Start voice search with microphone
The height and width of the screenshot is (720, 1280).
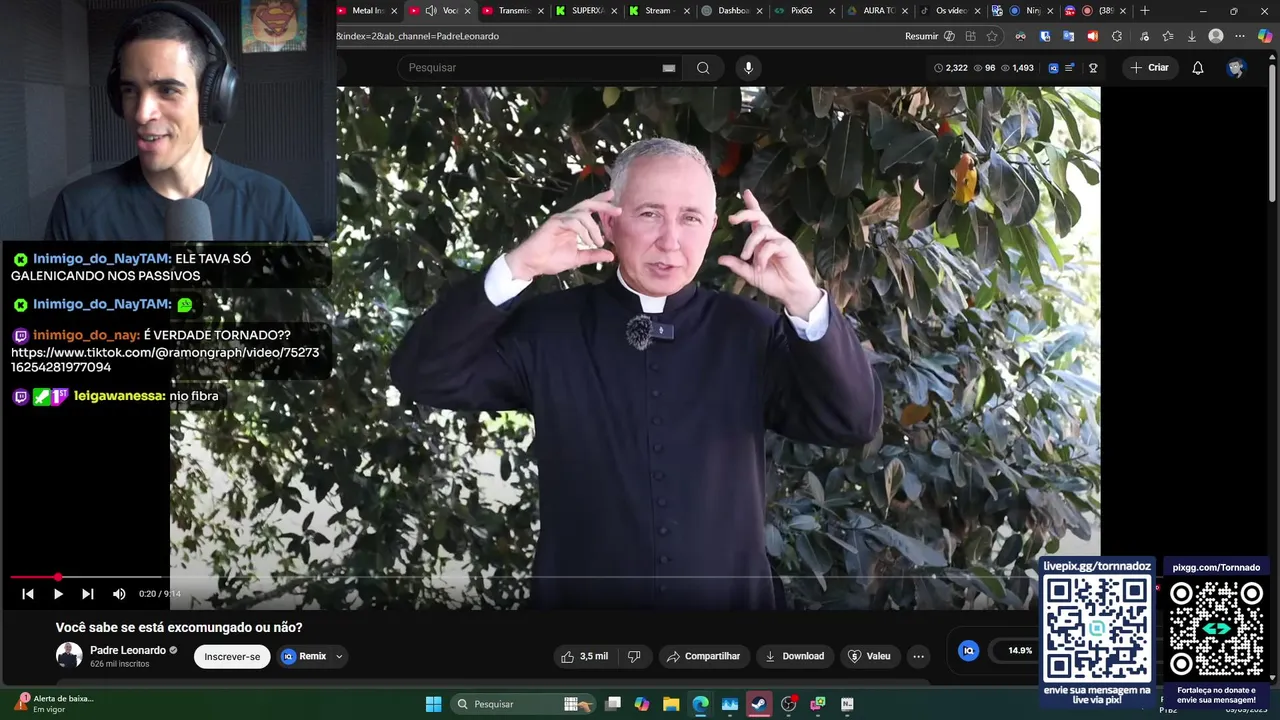click(748, 67)
